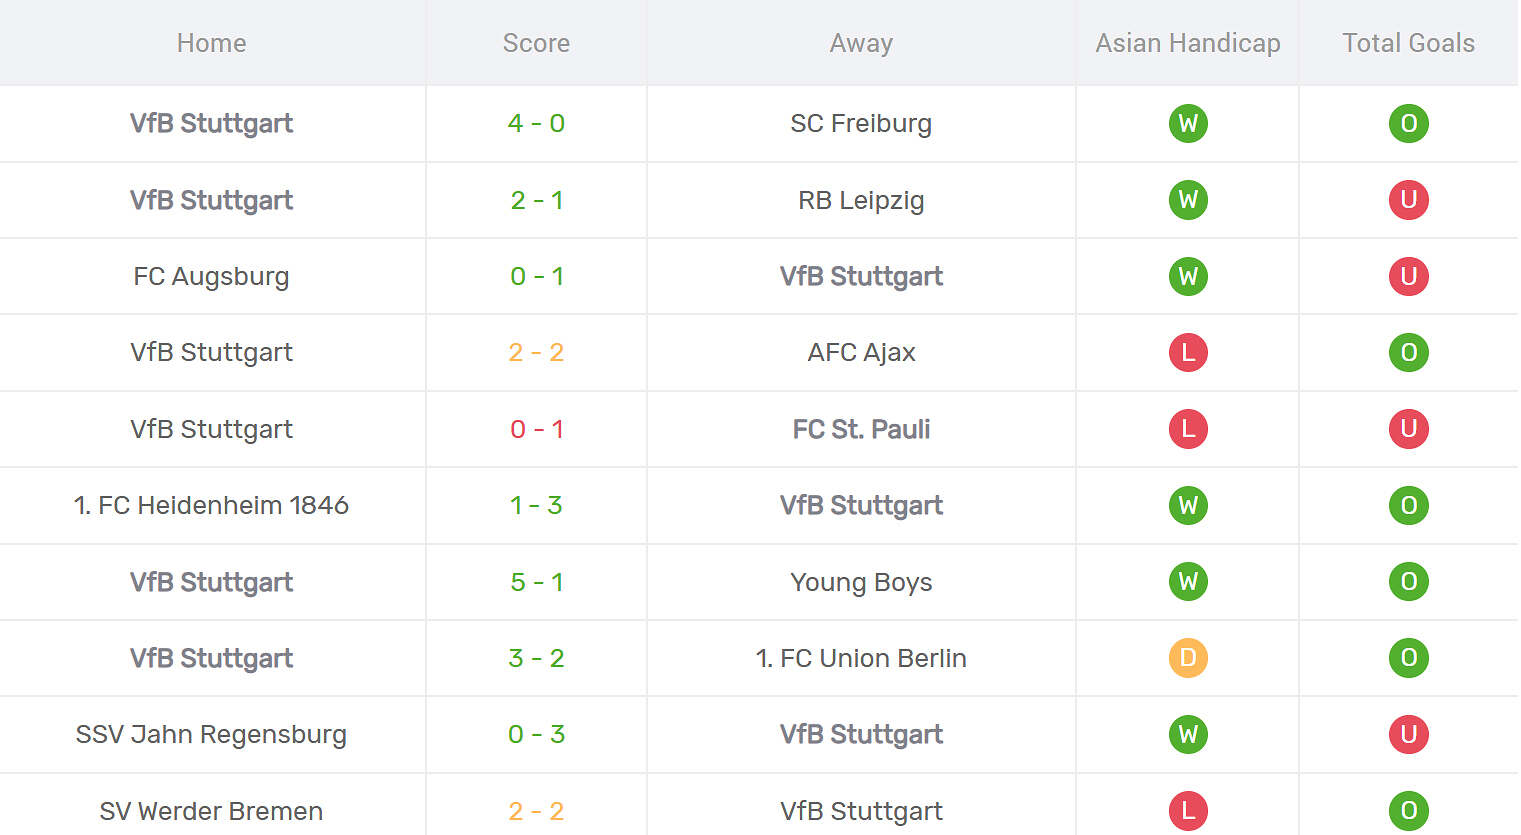The width and height of the screenshot is (1521, 835).
Task: Click the W handicap badge in FC Augsburg row
Action: tap(1188, 276)
